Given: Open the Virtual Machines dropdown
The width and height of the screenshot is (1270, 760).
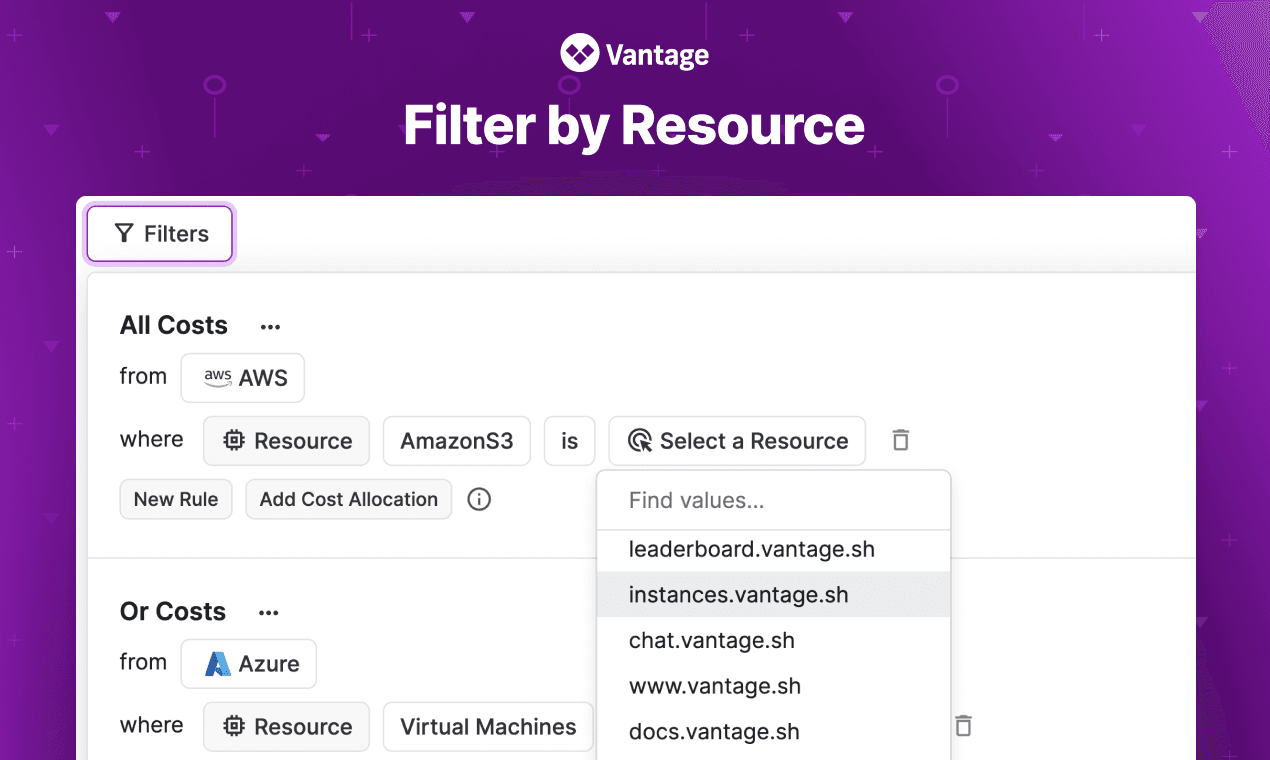Looking at the screenshot, I should click(487, 727).
